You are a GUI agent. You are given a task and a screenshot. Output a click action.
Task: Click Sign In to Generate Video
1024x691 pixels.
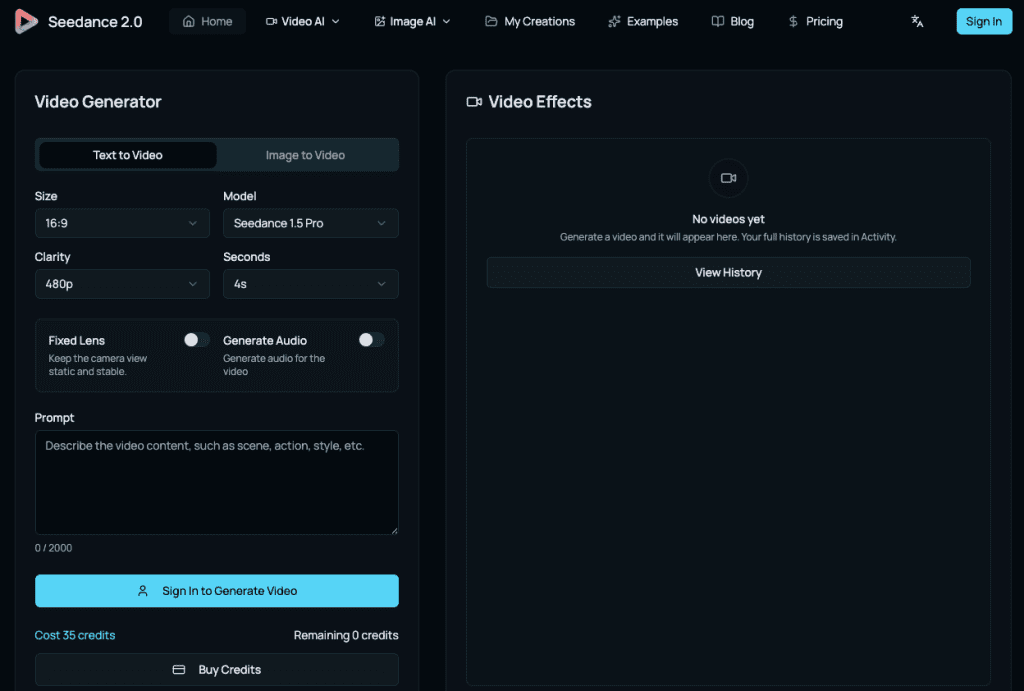[217, 591]
